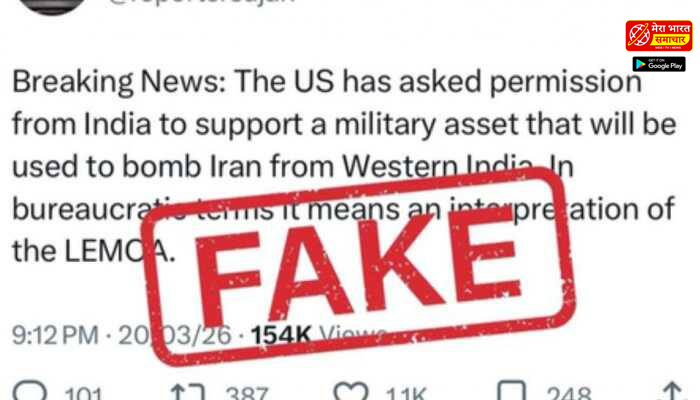Open the 154K views count

click(281, 335)
